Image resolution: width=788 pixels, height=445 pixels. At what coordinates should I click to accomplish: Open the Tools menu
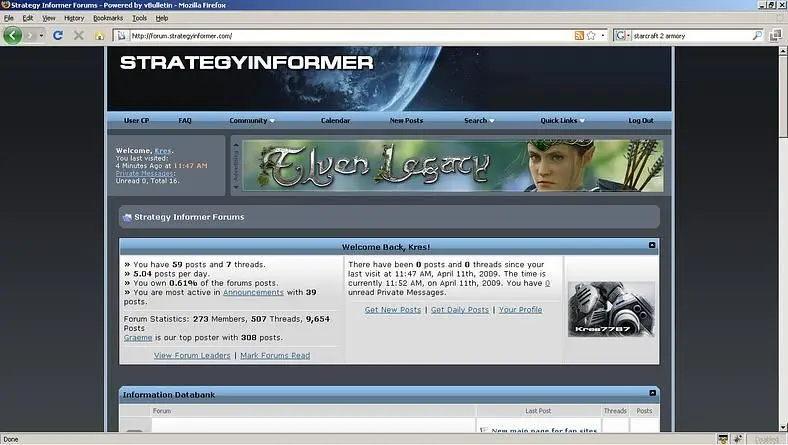point(139,18)
